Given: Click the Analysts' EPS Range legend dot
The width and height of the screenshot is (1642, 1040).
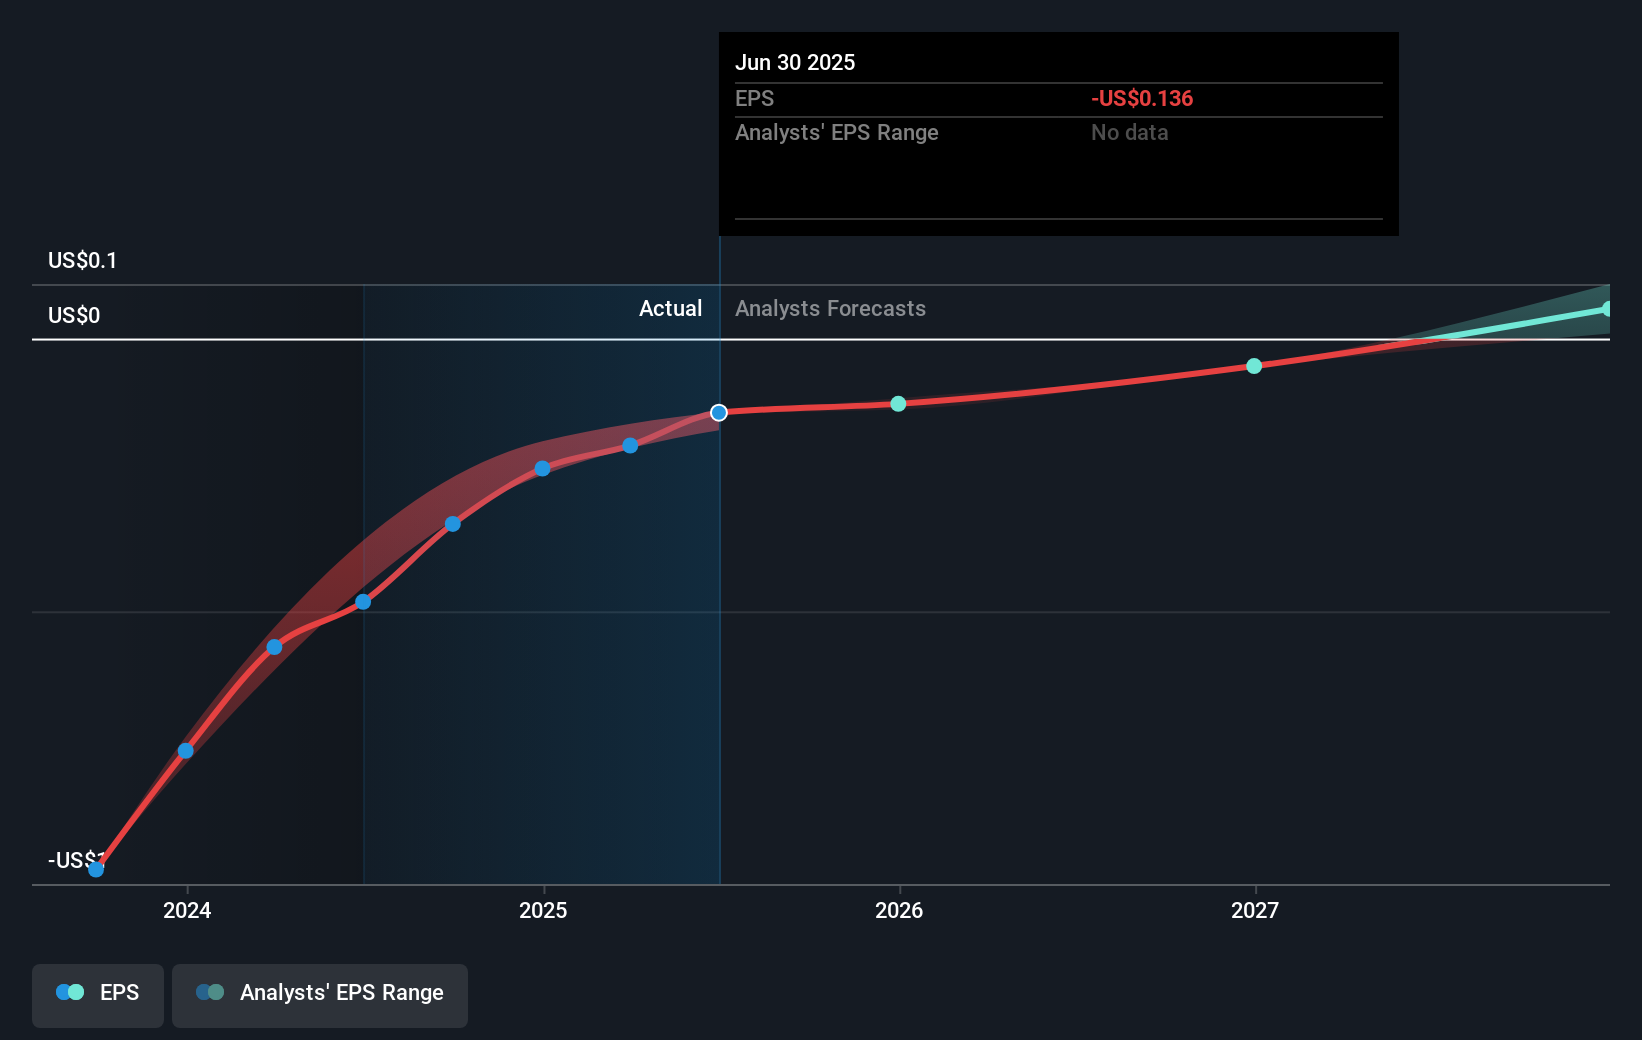Looking at the screenshot, I should [210, 991].
